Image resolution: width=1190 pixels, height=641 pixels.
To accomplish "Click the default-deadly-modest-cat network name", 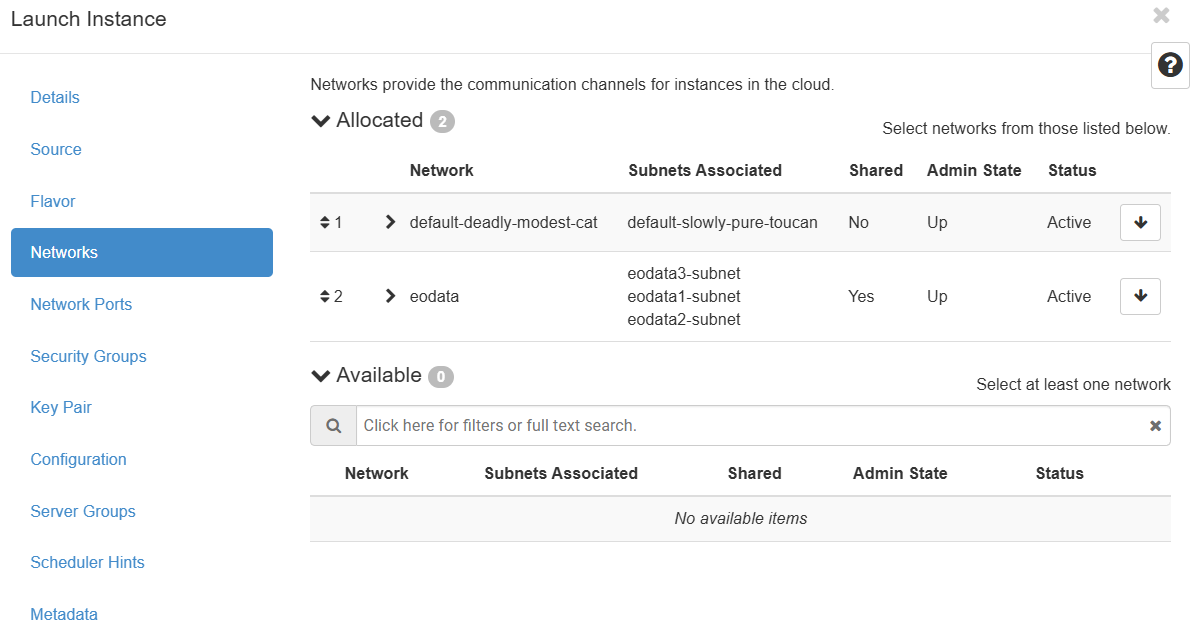I will coord(503,222).
